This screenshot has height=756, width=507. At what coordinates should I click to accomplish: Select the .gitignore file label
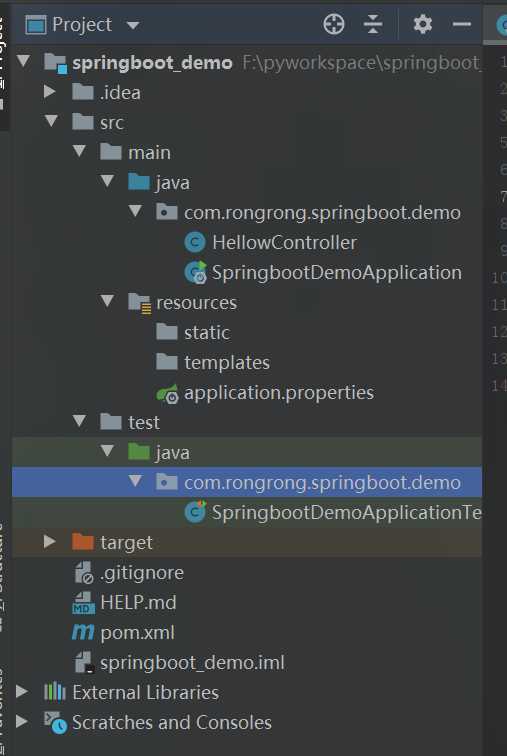(142, 573)
